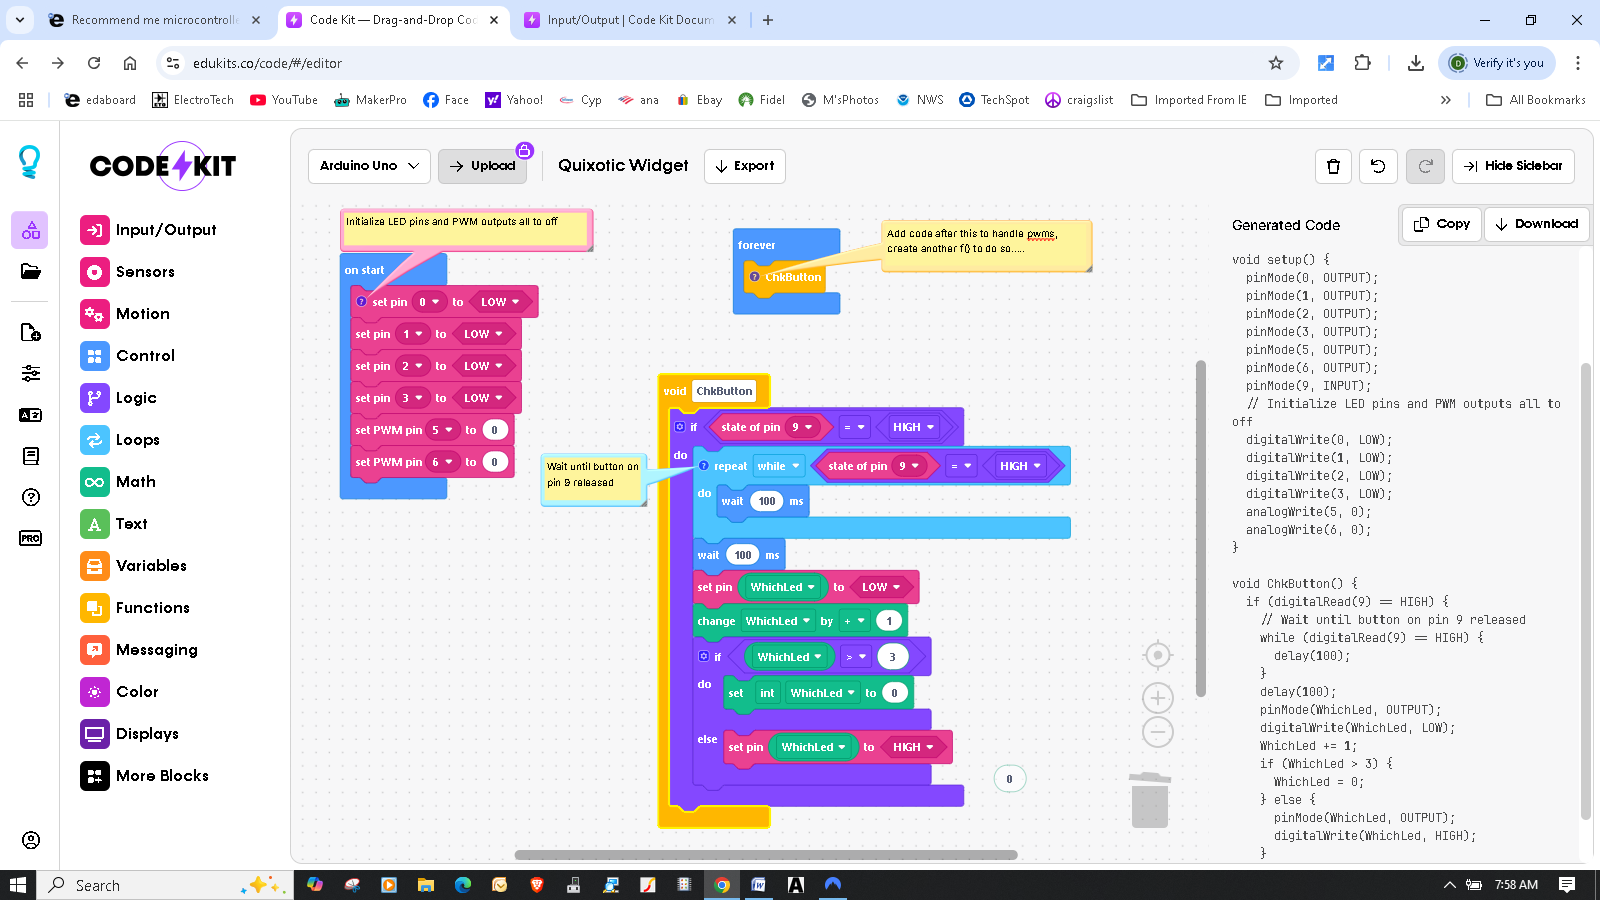This screenshot has height=900, width=1600.
Task: Open the sliders settings icon in left rail
Action: pos(30,374)
